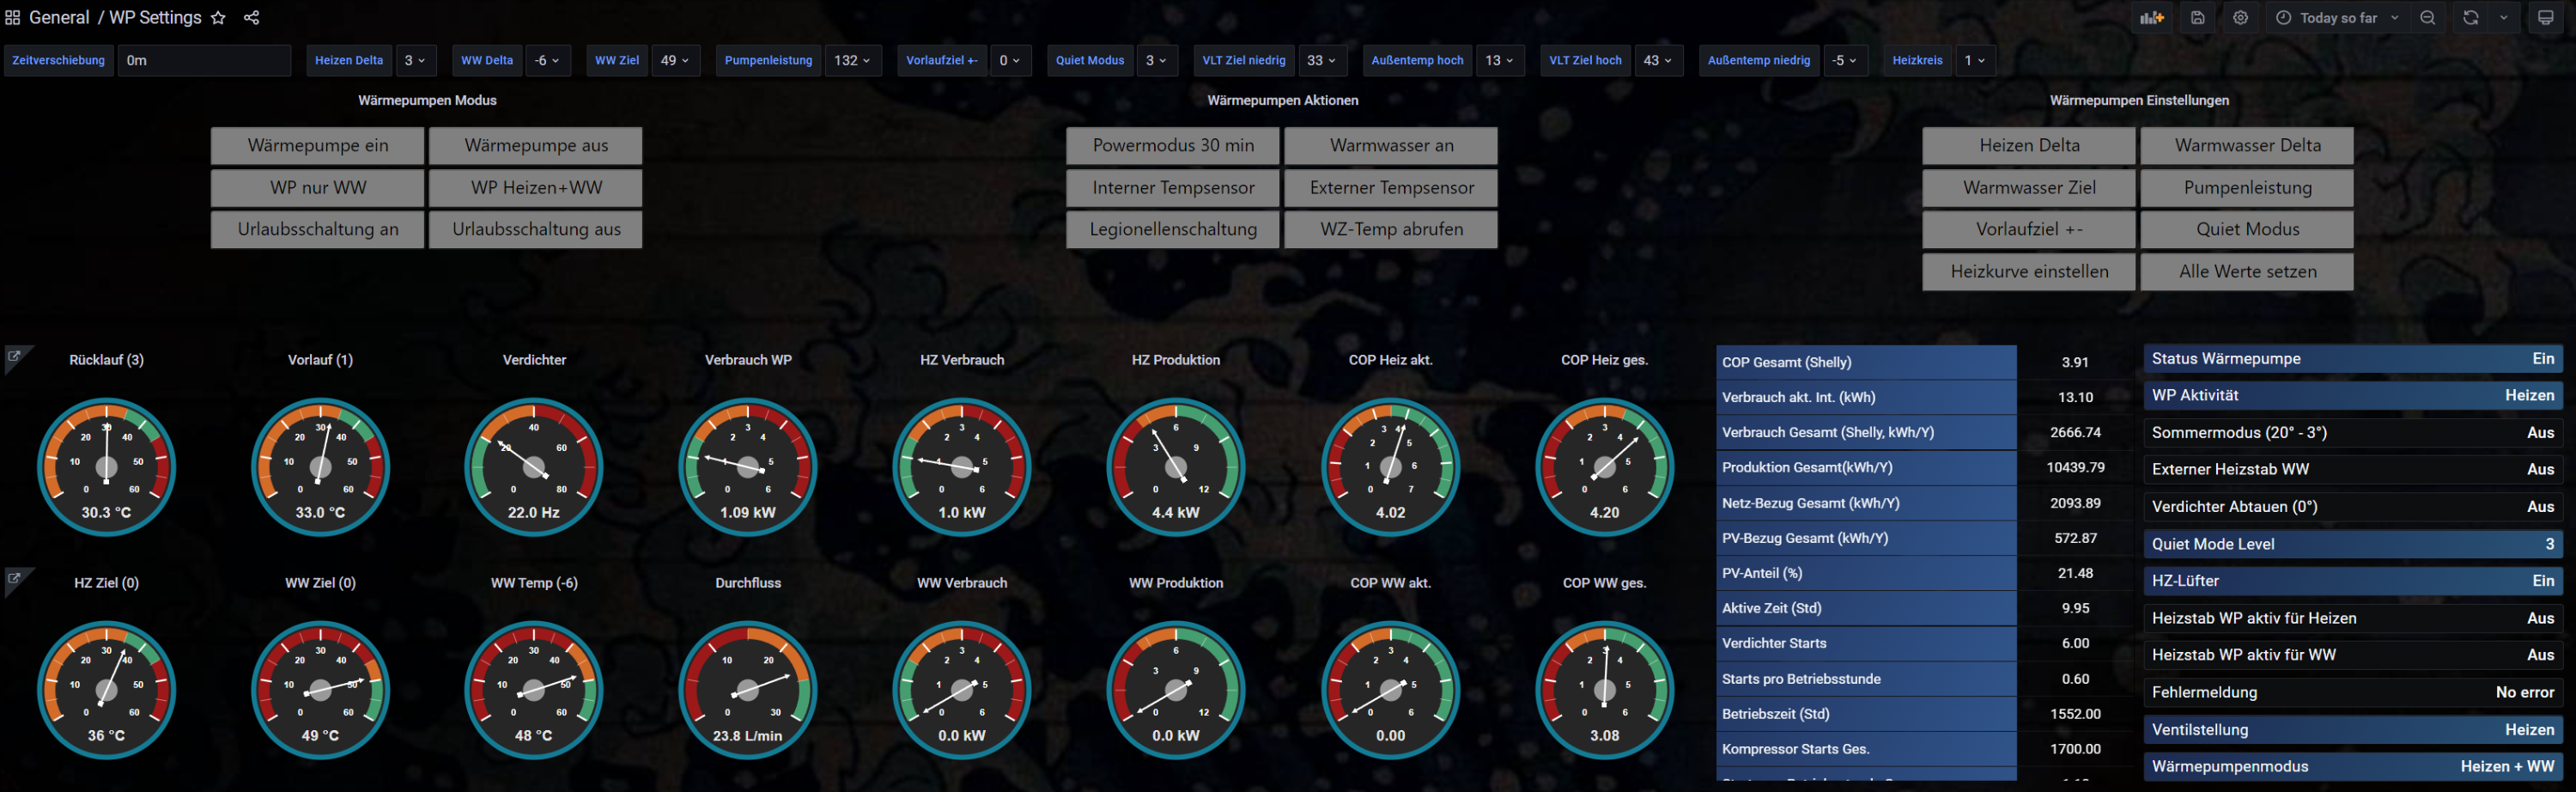Click the Zeitverschiebung input field
Viewport: 2576px width, 792px height.
pos(203,60)
